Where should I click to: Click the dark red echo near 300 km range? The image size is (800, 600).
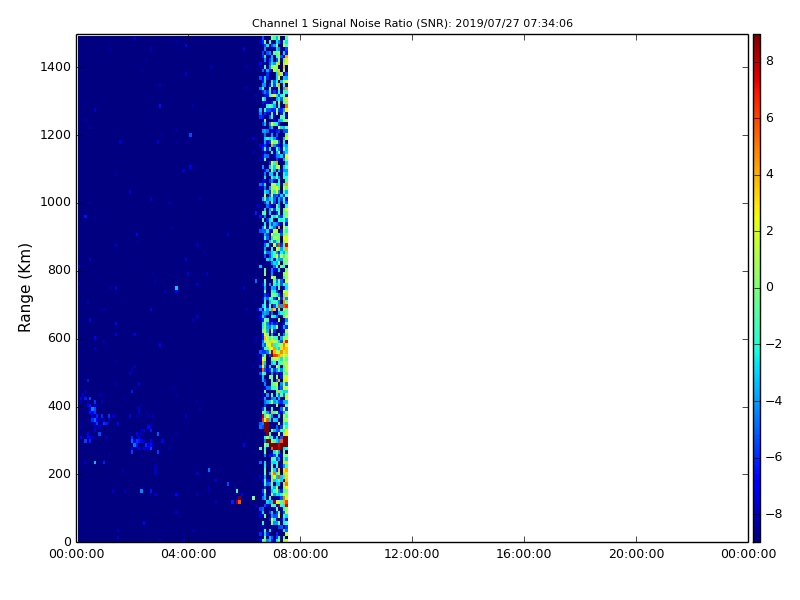(279, 443)
